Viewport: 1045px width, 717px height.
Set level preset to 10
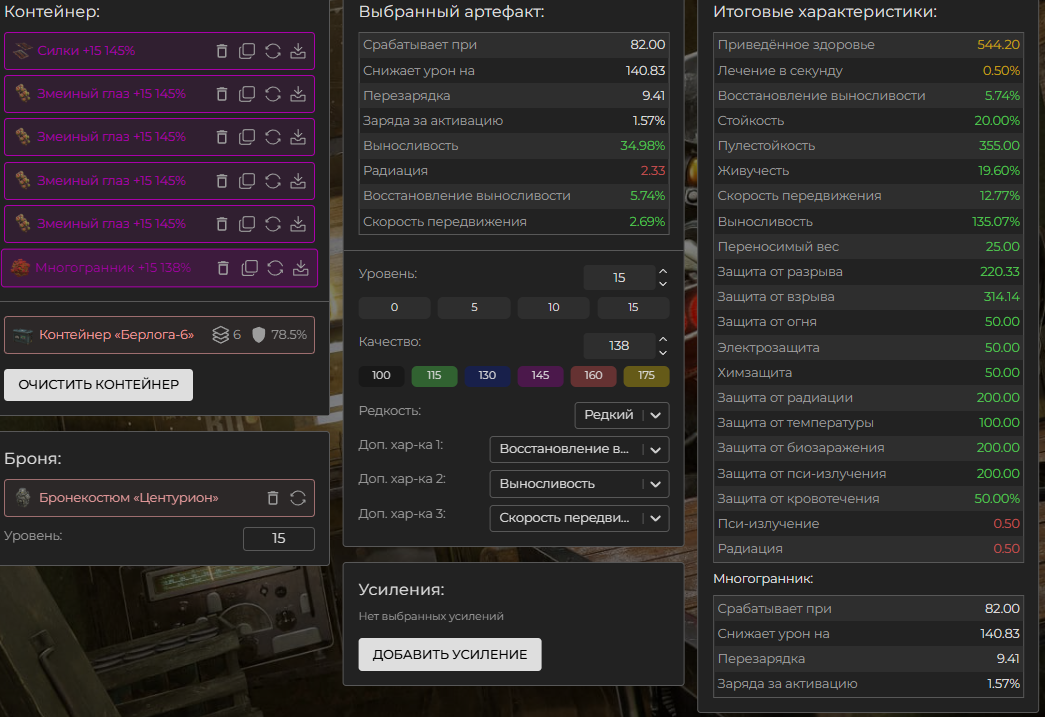click(x=553, y=308)
